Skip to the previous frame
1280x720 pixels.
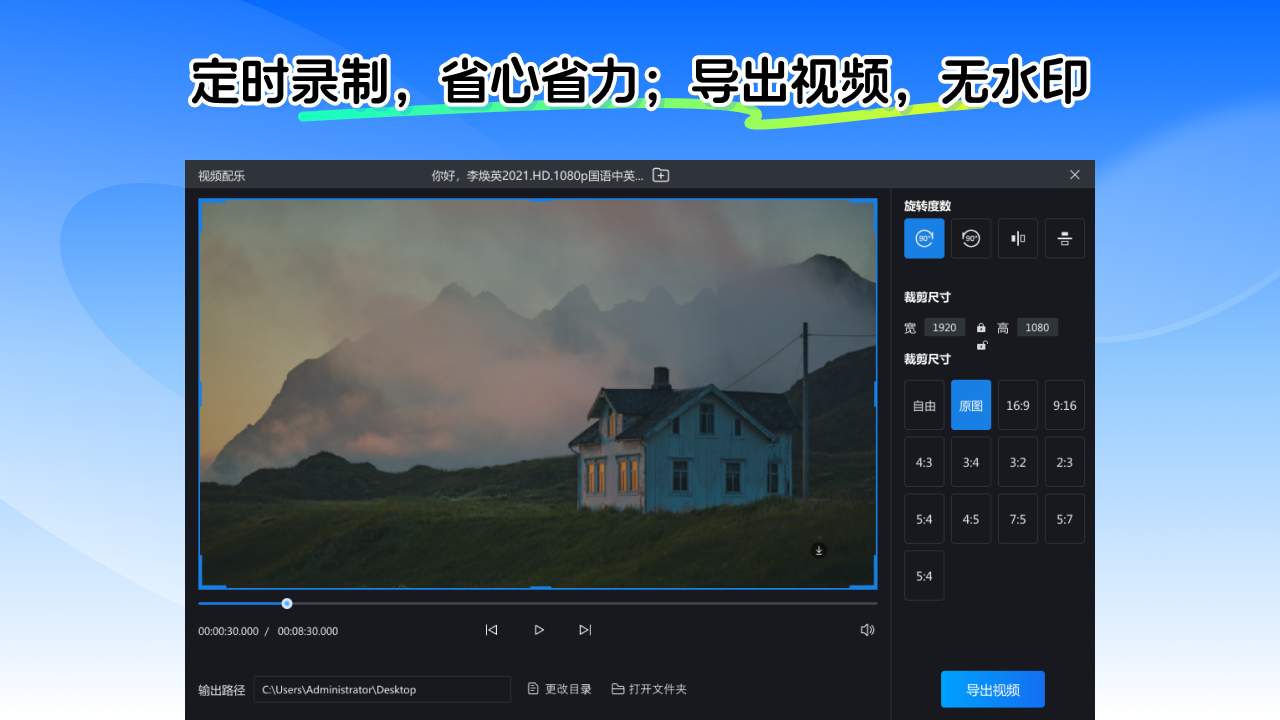click(x=491, y=630)
